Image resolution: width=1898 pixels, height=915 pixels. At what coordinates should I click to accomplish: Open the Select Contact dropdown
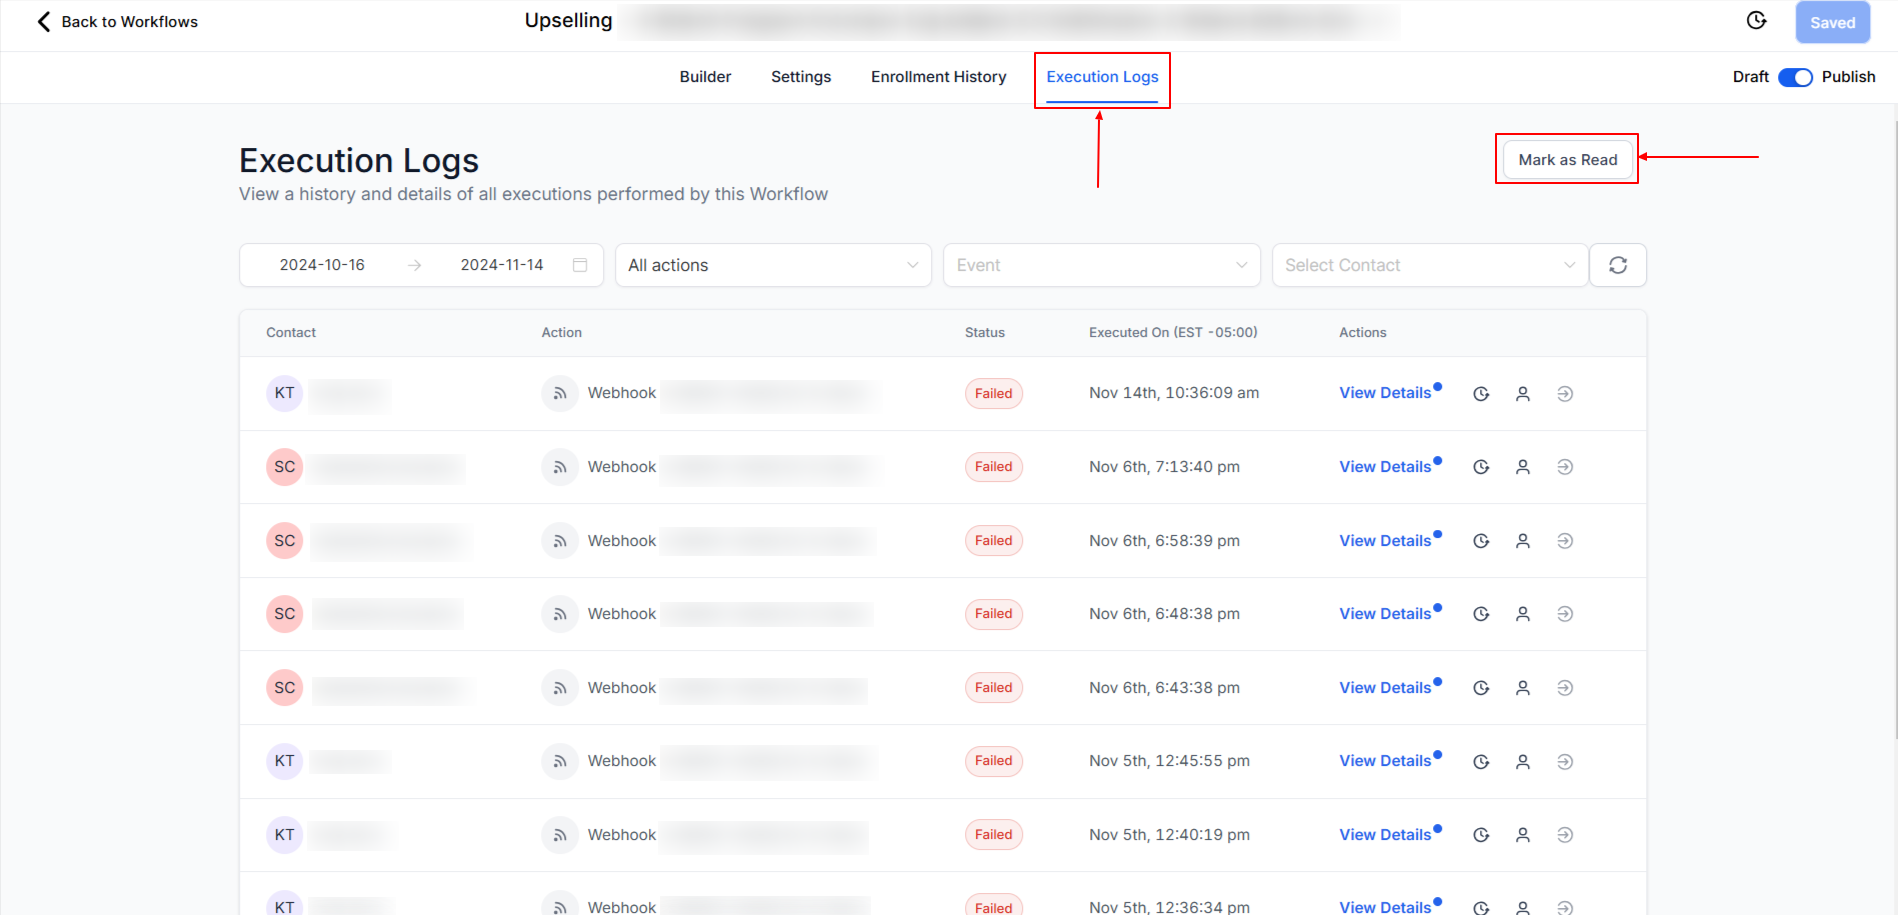pos(1429,265)
